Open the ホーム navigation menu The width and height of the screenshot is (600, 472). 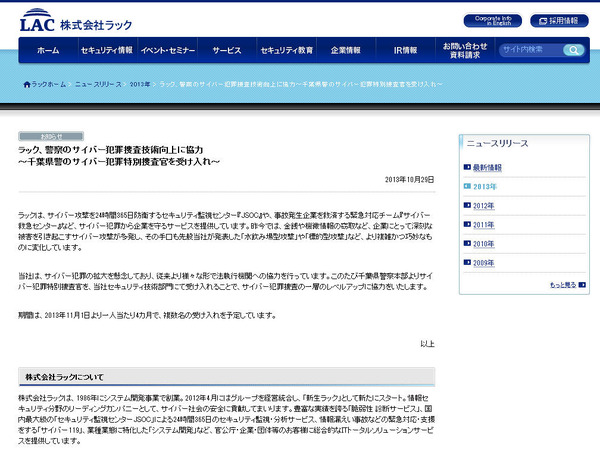[48, 50]
